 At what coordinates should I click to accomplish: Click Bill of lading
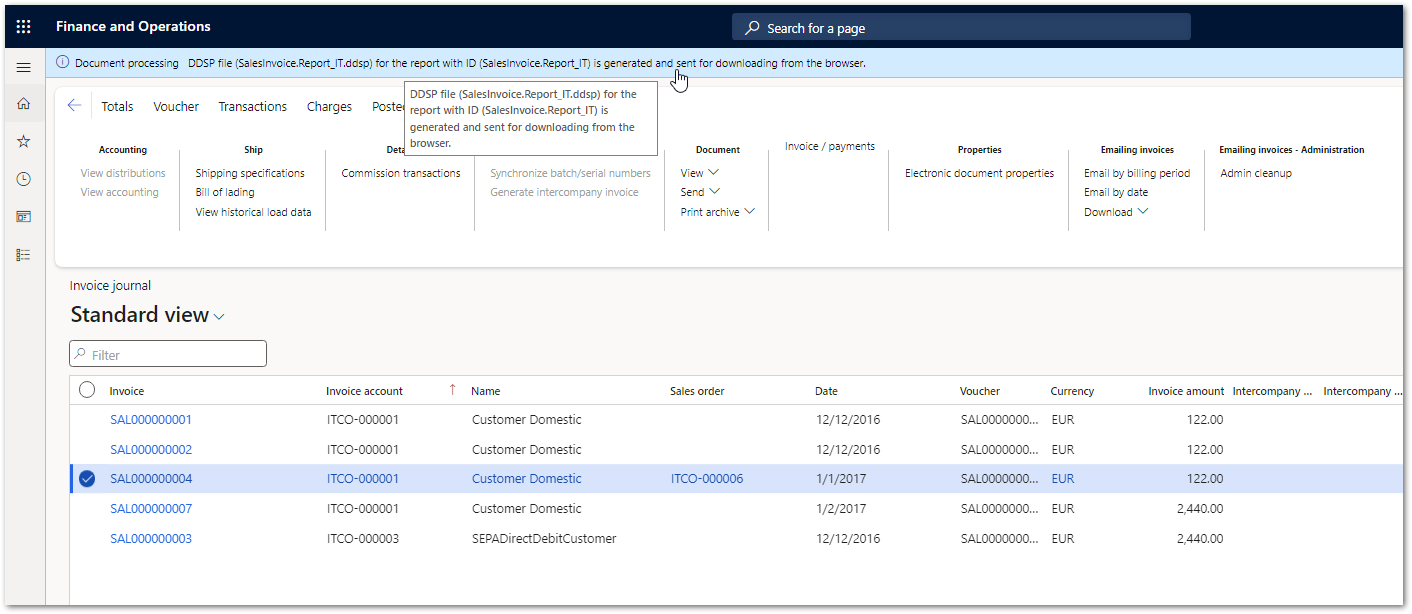click(x=225, y=192)
